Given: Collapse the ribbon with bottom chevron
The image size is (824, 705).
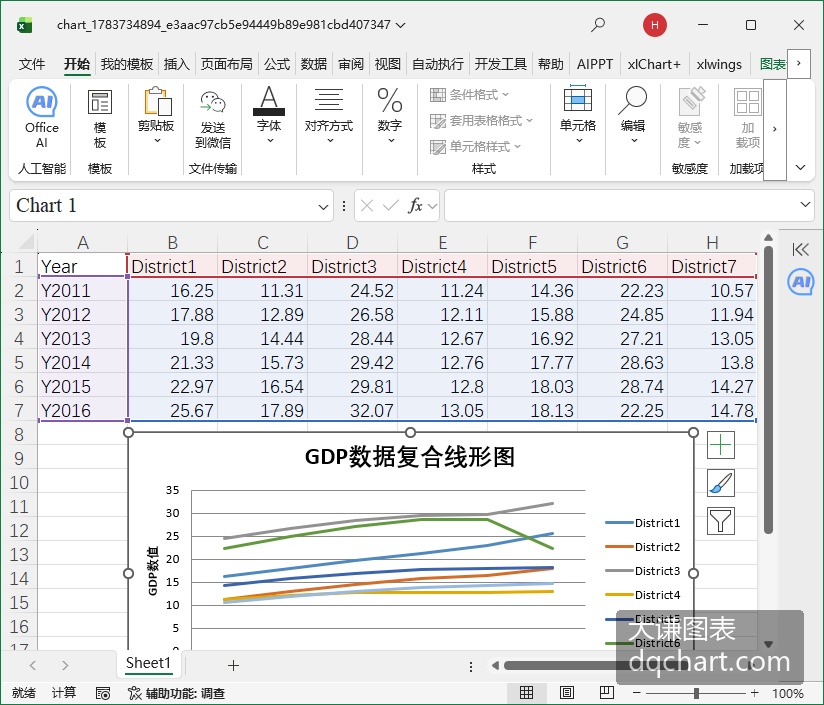Looking at the screenshot, I should coord(800,168).
